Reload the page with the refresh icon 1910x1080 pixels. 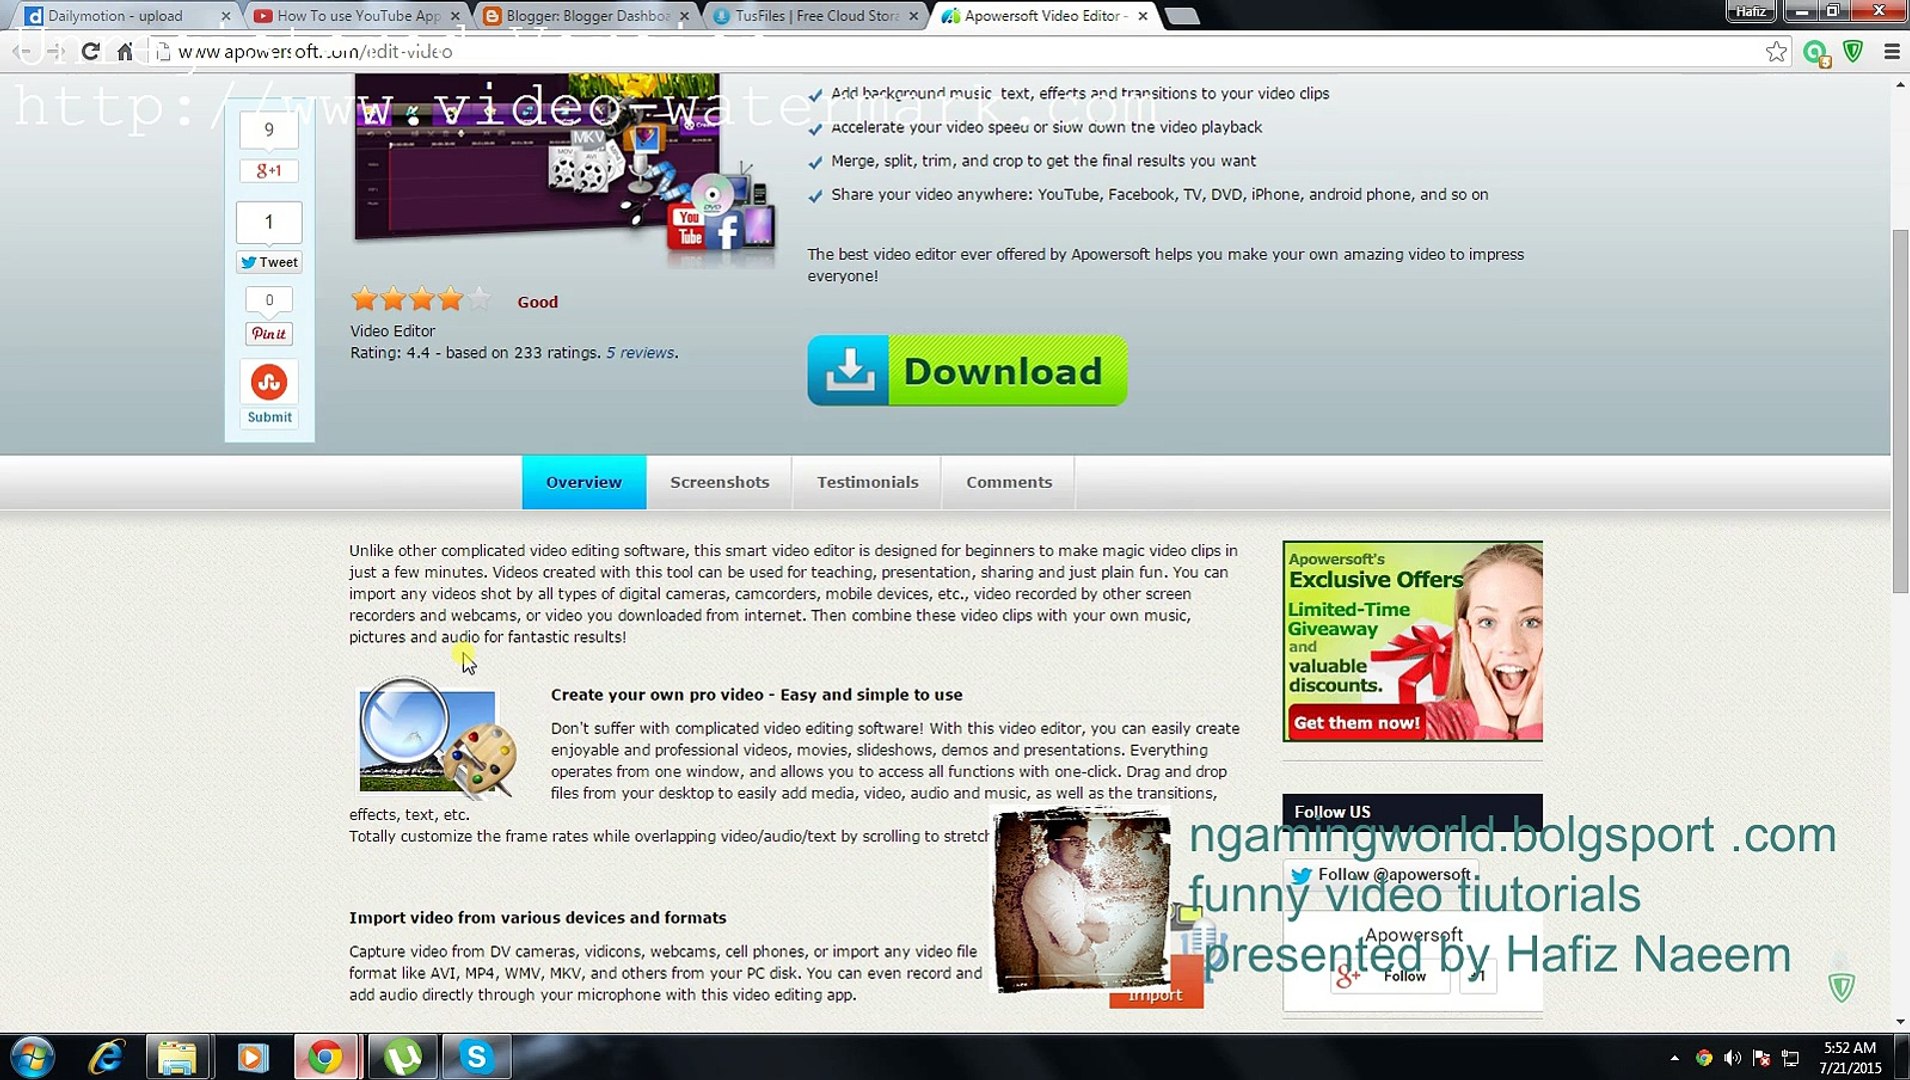[90, 51]
